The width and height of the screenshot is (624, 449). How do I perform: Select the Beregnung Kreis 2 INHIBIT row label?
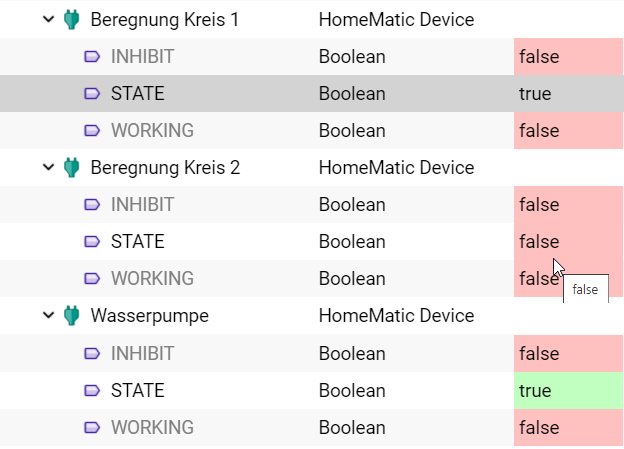coord(142,205)
